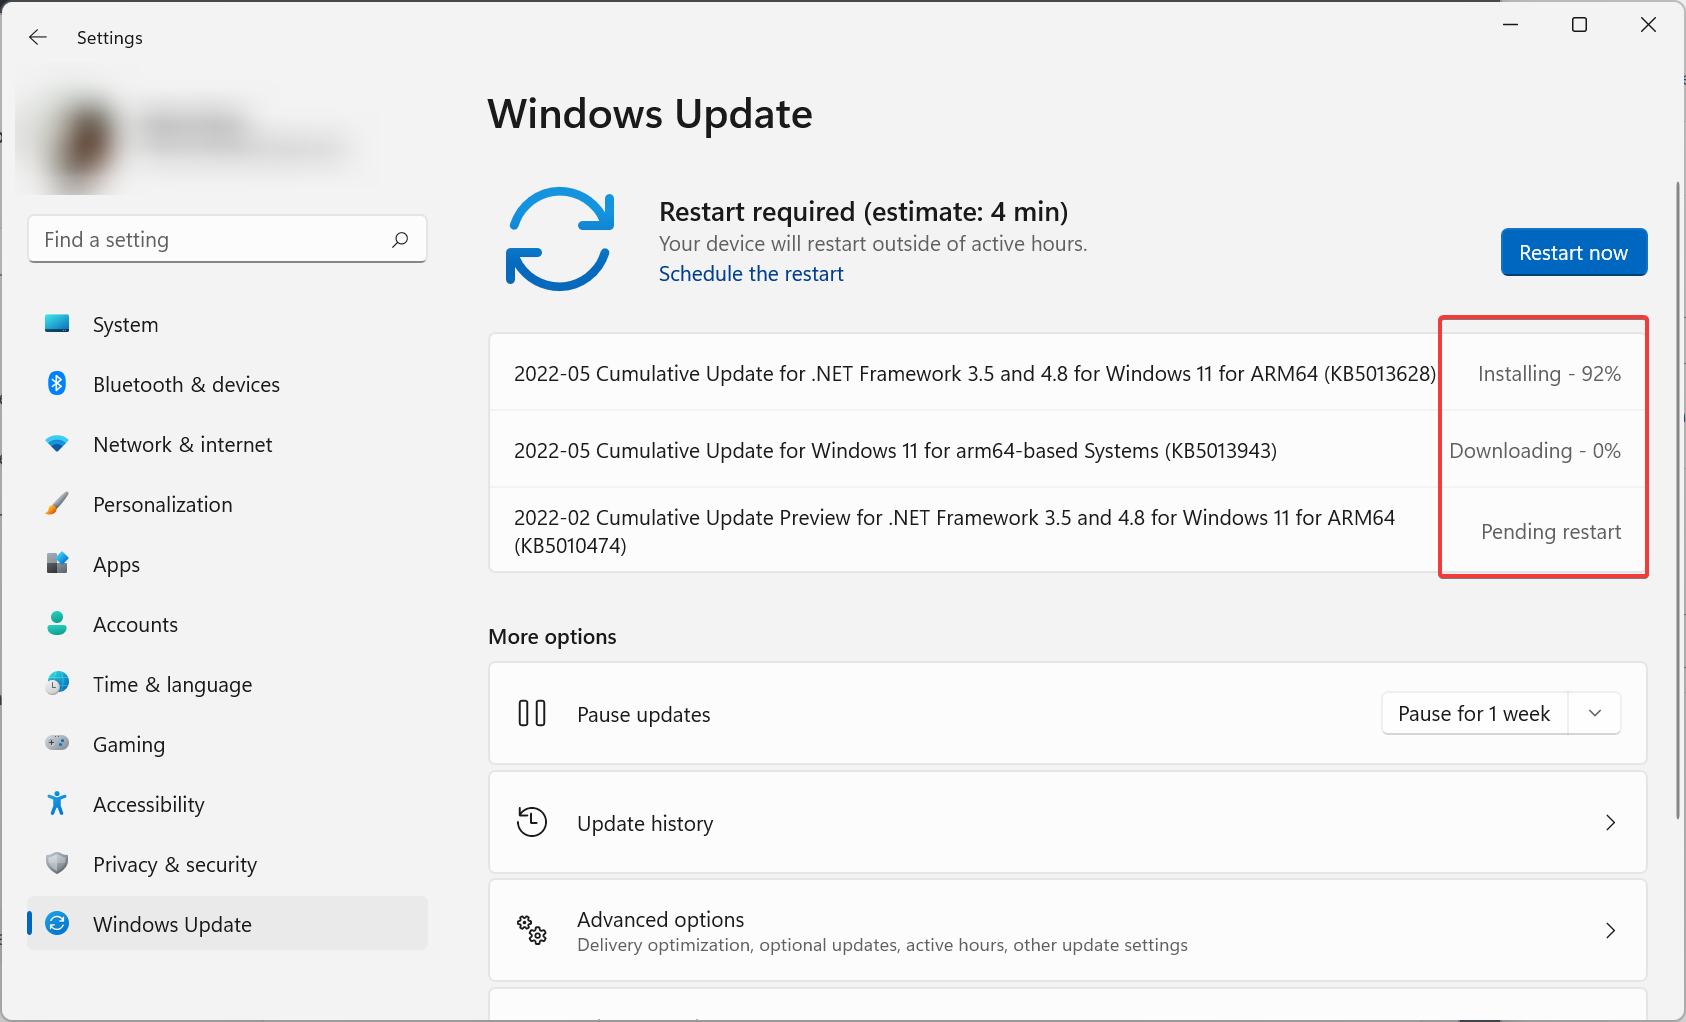The image size is (1686, 1022).
Task: Close the Settings window
Action: [1648, 24]
